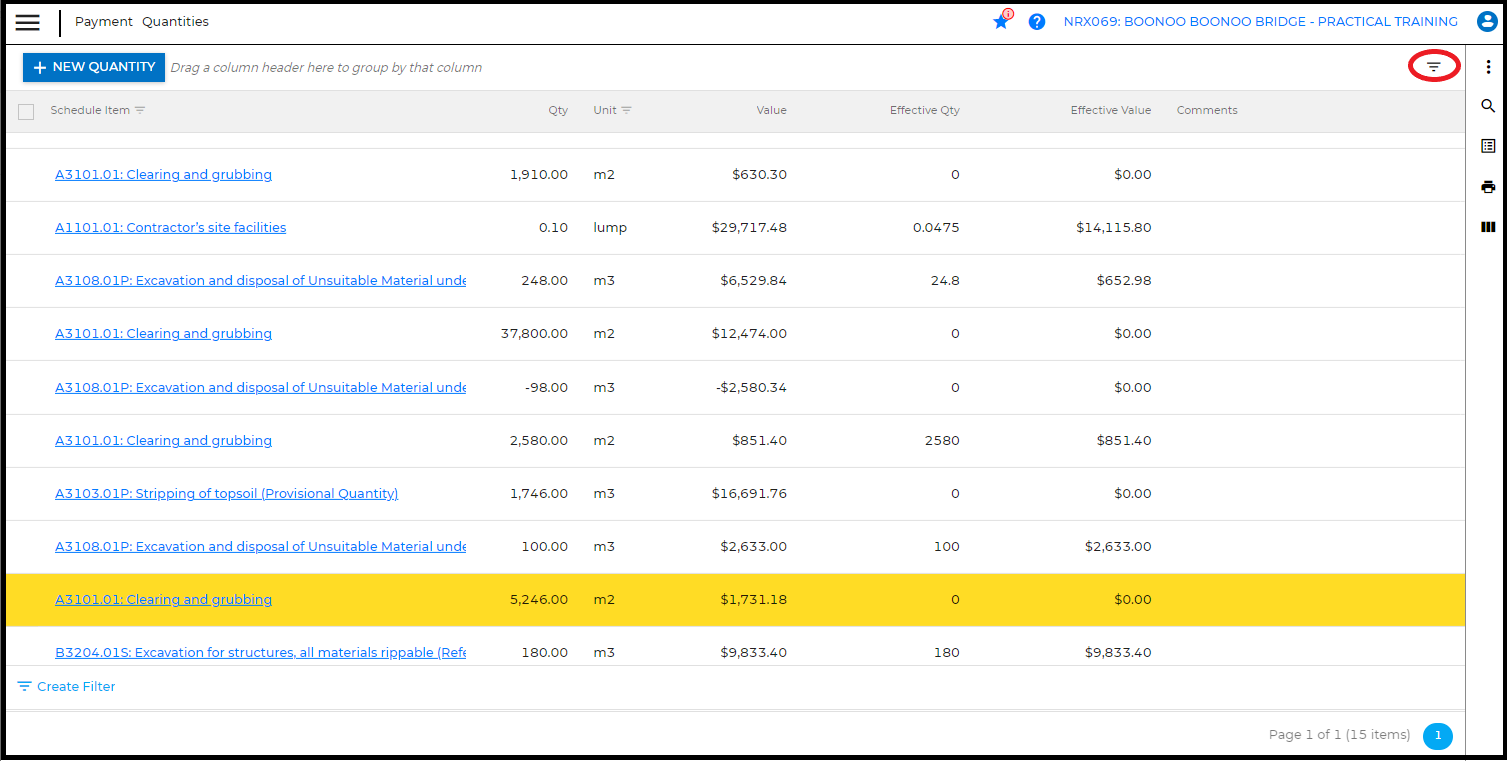The height and width of the screenshot is (761, 1507).
Task: Click the favorites star icon
Action: (1001, 21)
